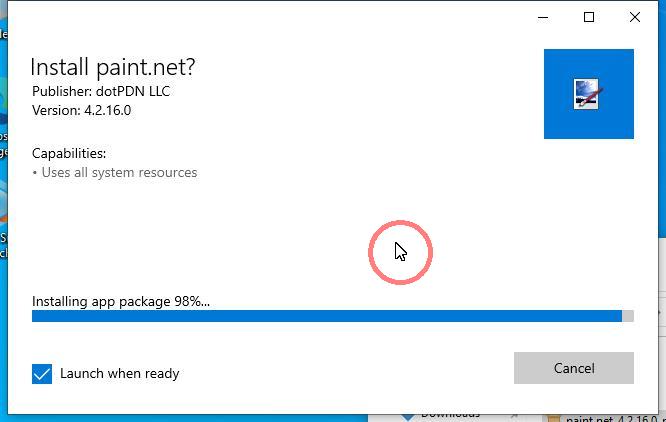Click the 'Uses all system resources' capability item
The image size is (666, 422).
pyautogui.click(x=118, y=172)
